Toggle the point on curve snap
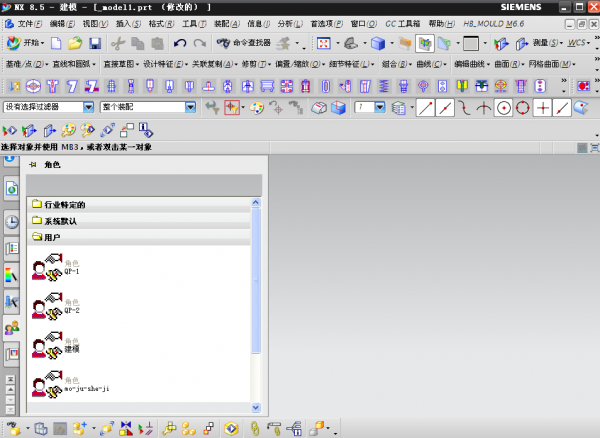 coord(562,108)
